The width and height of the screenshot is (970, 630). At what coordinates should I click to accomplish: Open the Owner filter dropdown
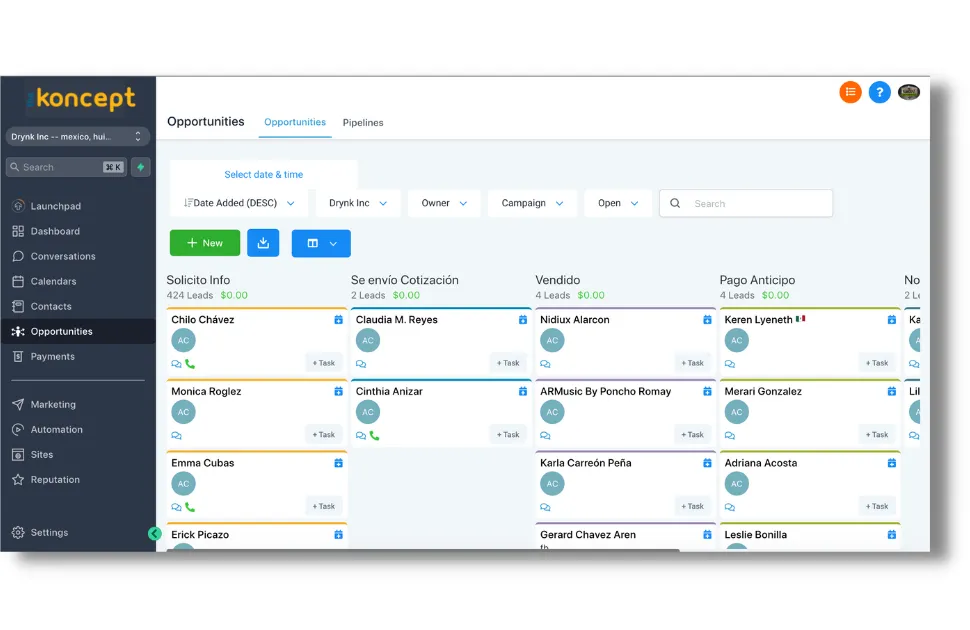[444, 203]
